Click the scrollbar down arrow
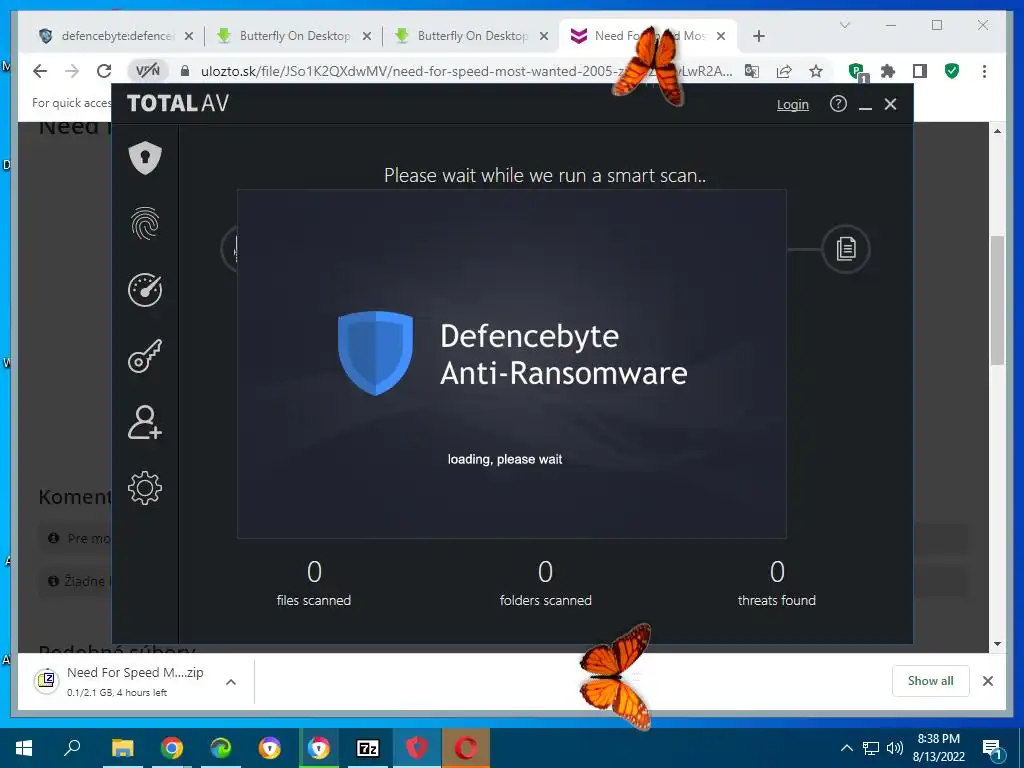Screen dimensions: 1024x768 997,644
